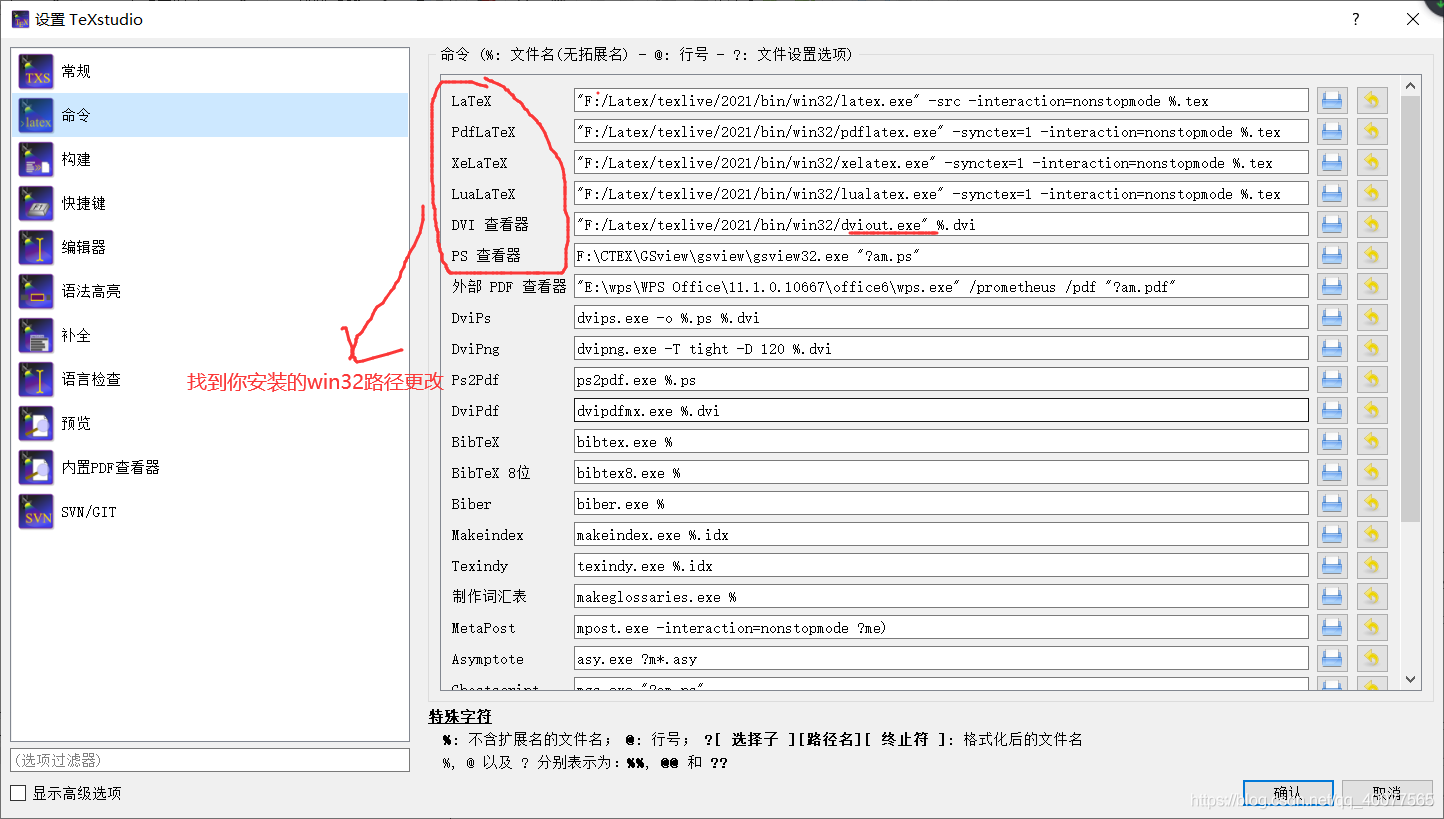Open 语法高亮 settings page
Screen dimensions: 1444x819
click(210, 291)
